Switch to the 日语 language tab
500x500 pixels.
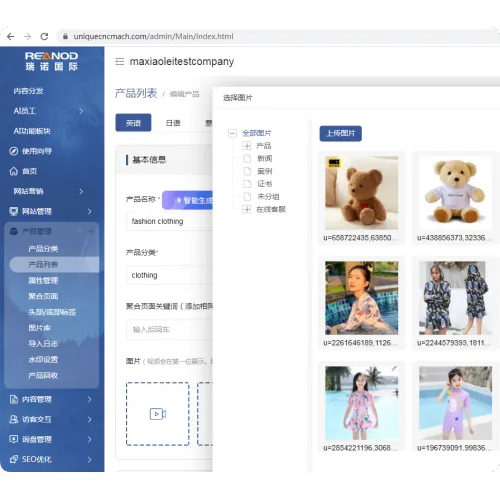click(x=173, y=123)
